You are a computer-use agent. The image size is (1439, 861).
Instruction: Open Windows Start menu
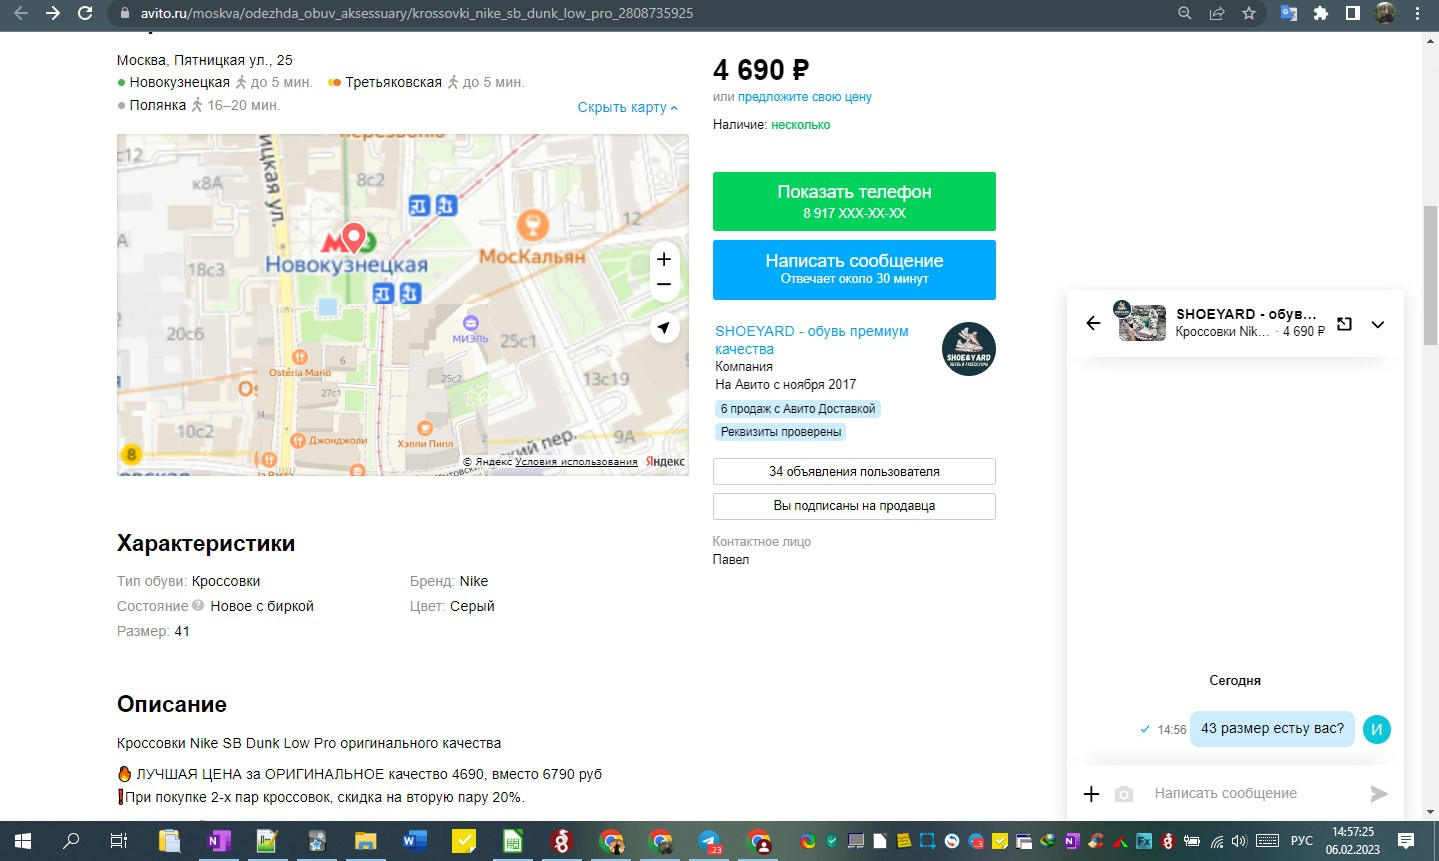tap(23, 841)
